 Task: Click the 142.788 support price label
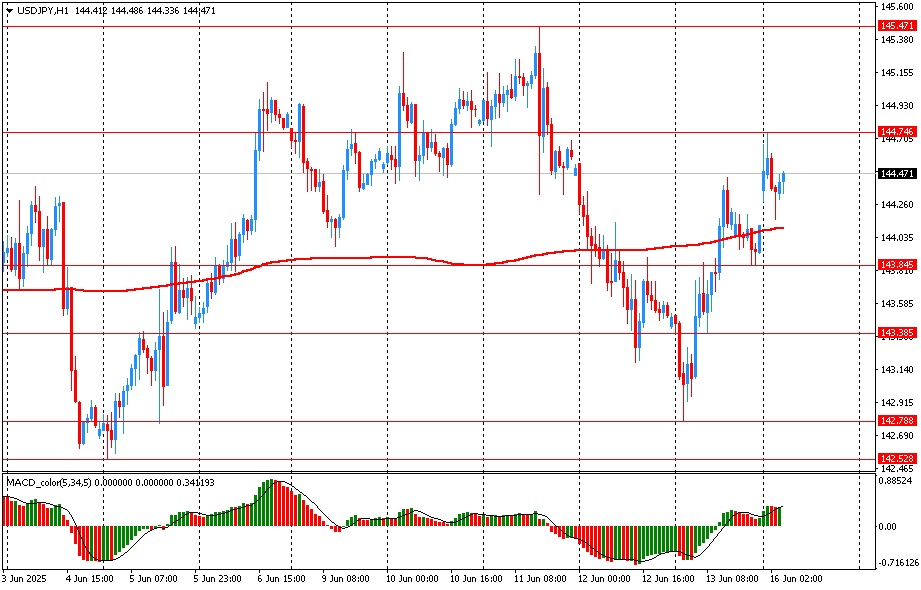coord(893,421)
